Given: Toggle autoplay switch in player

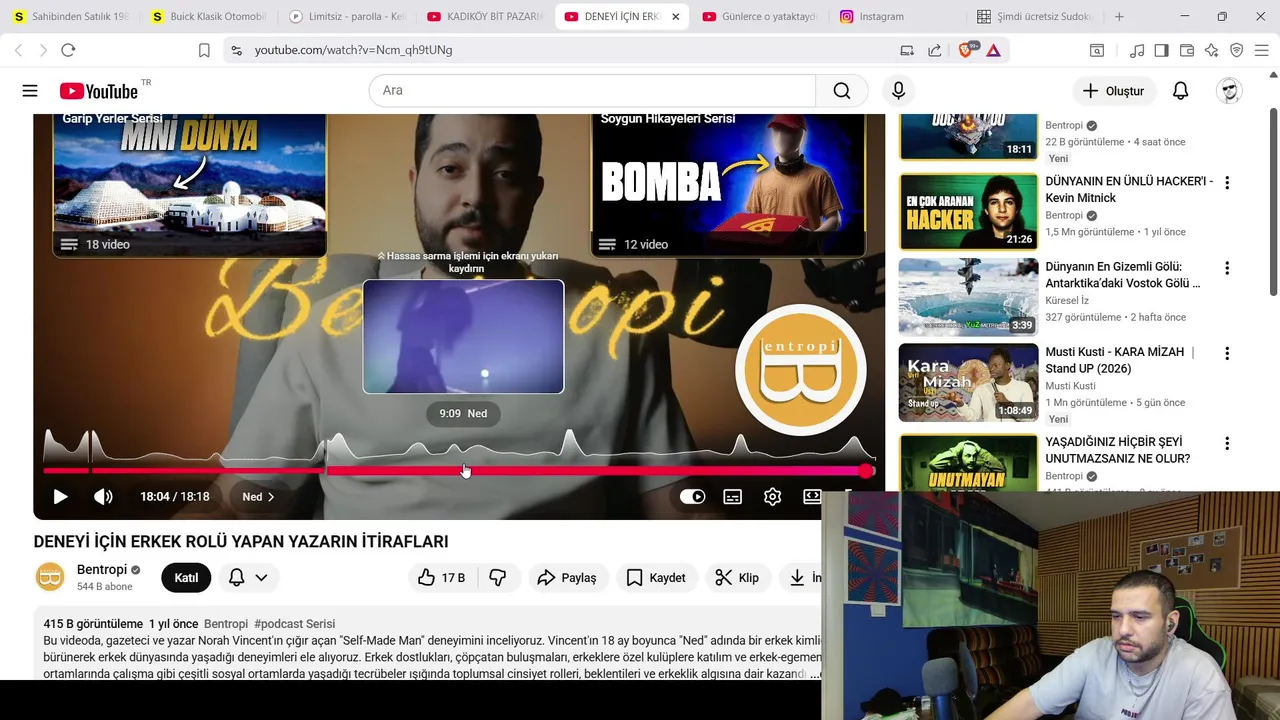Looking at the screenshot, I should pyautogui.click(x=692, y=497).
